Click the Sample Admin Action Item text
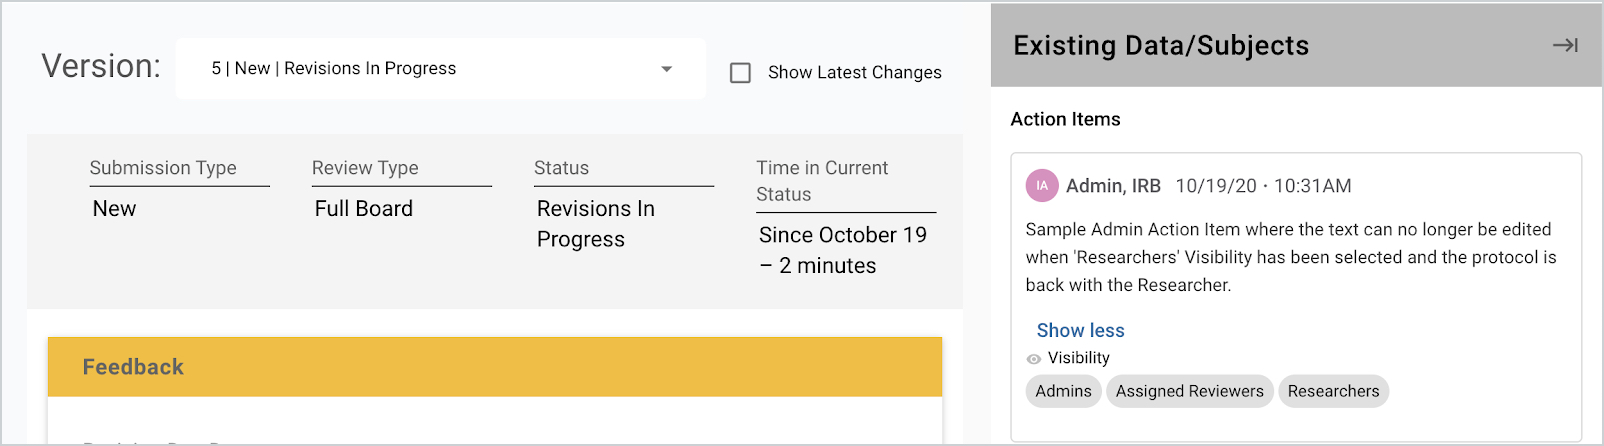This screenshot has width=1604, height=446. [x=1290, y=257]
